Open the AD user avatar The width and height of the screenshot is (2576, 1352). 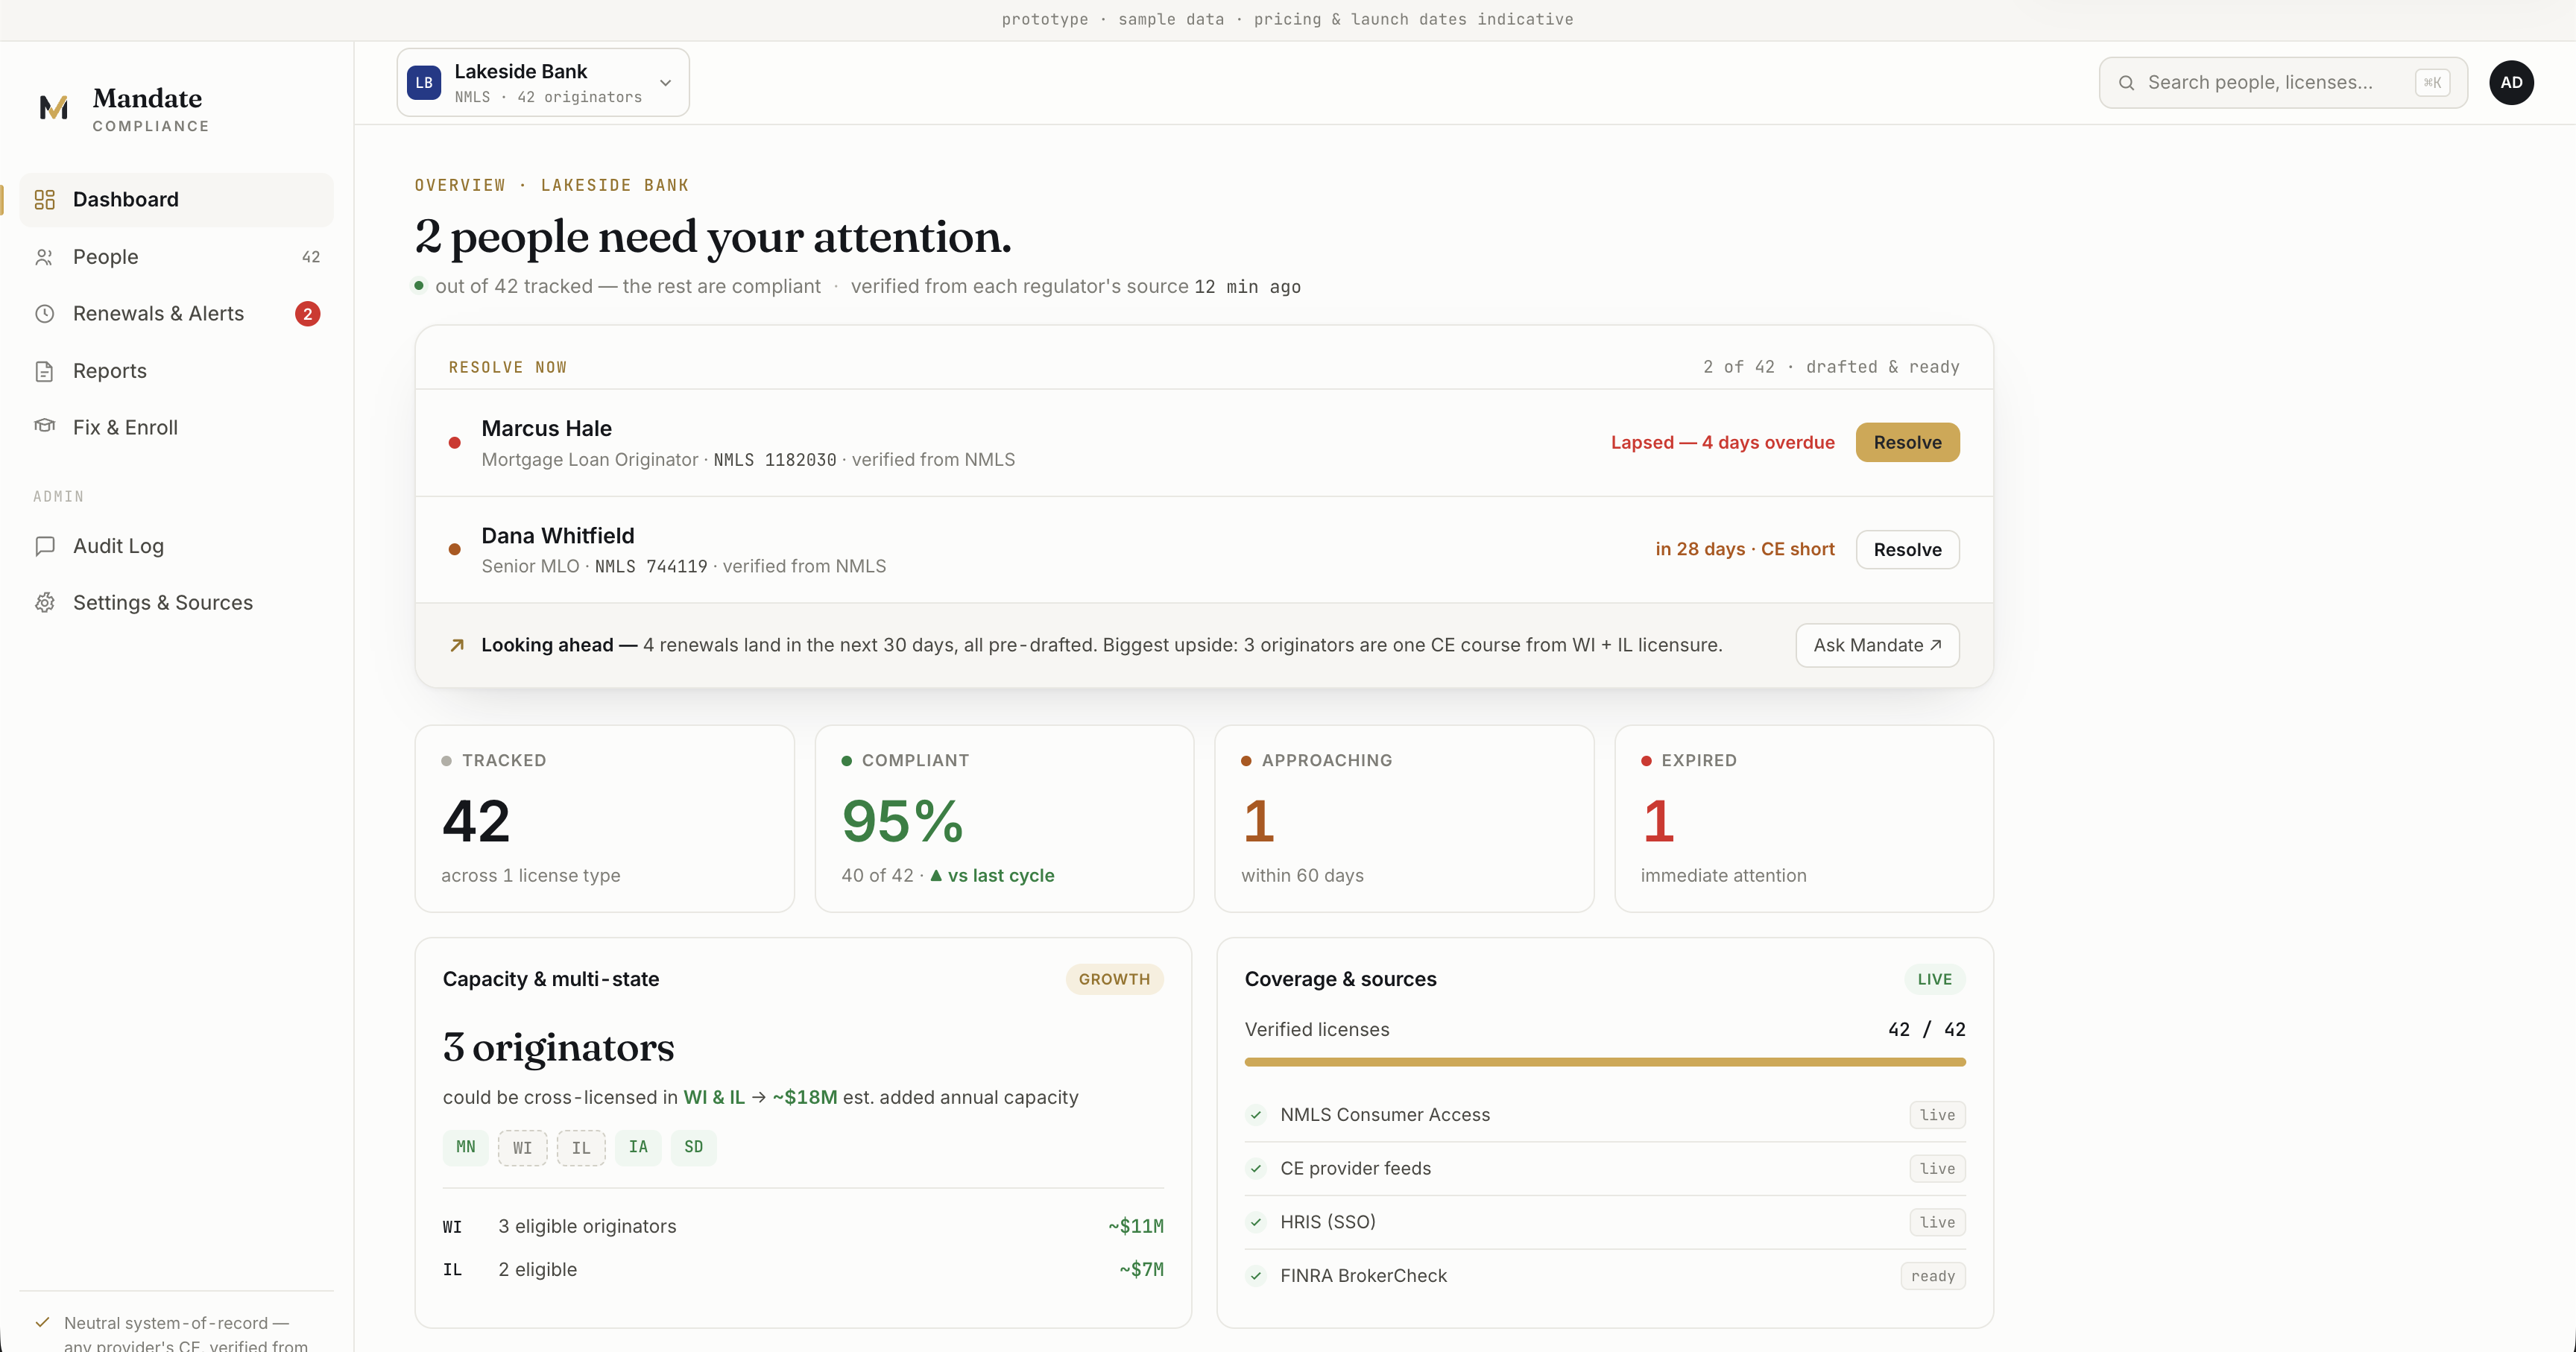click(x=2511, y=83)
